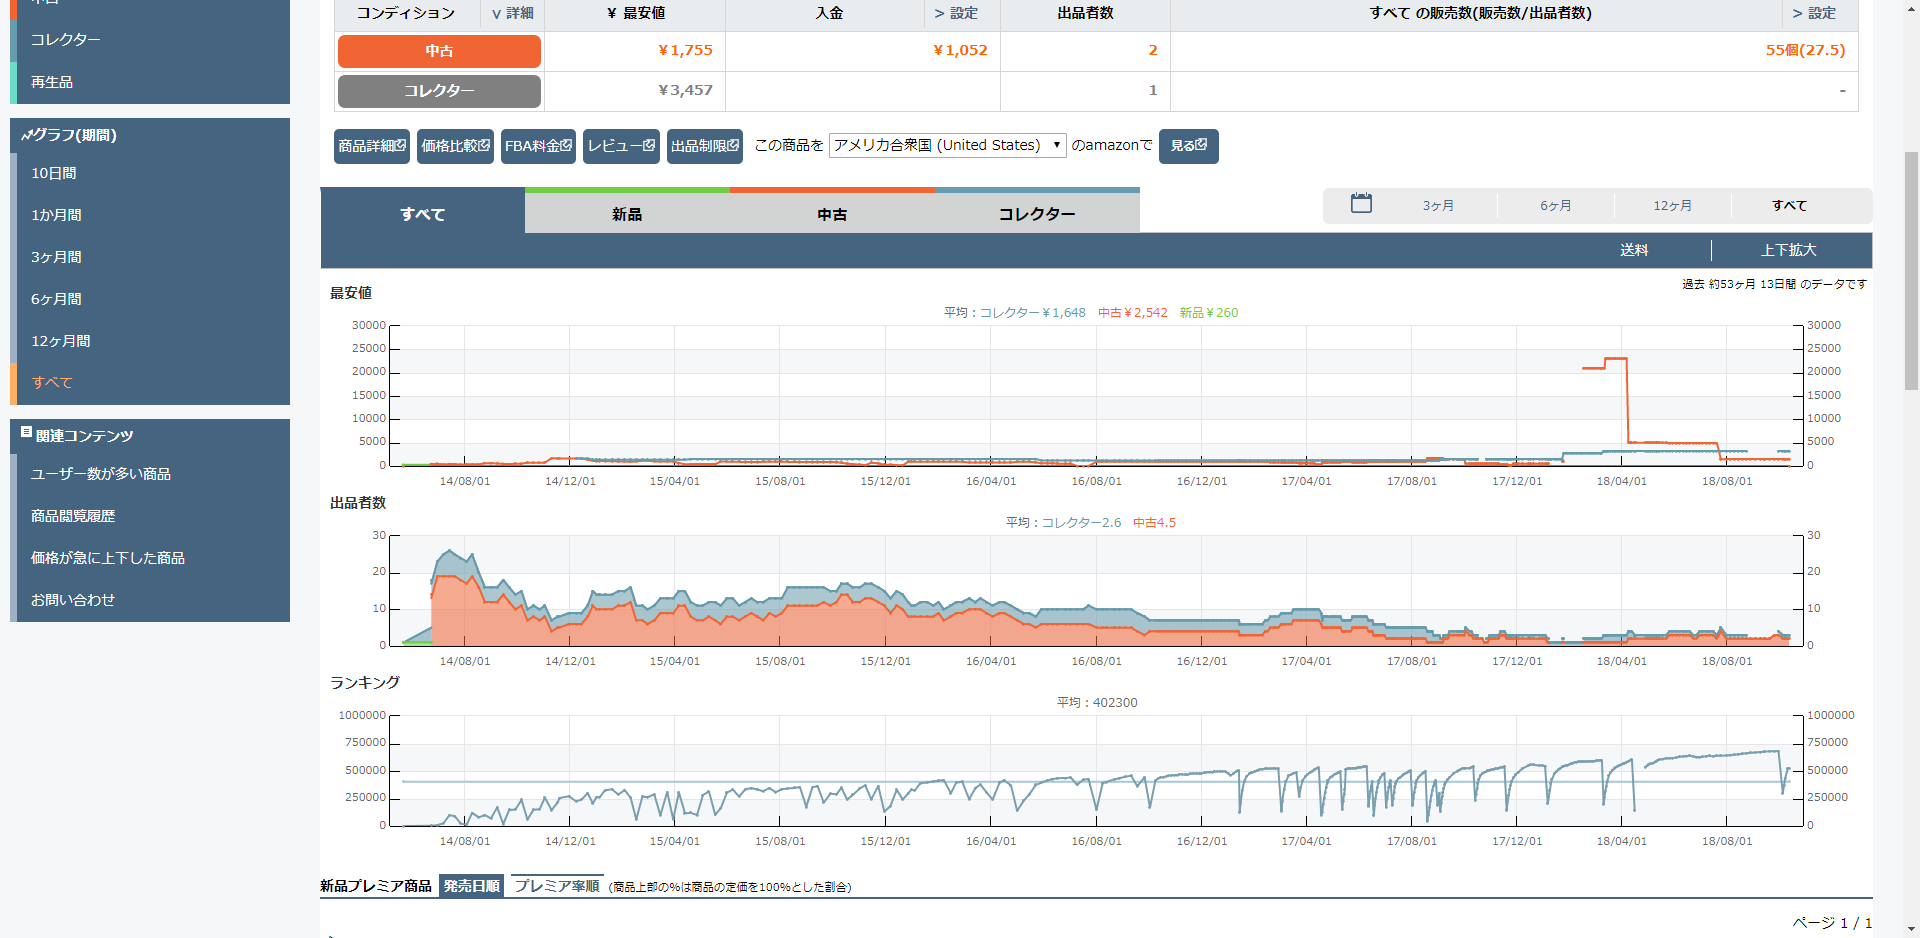
Task: Click the 見る button for Amazon
Action: point(1188,146)
